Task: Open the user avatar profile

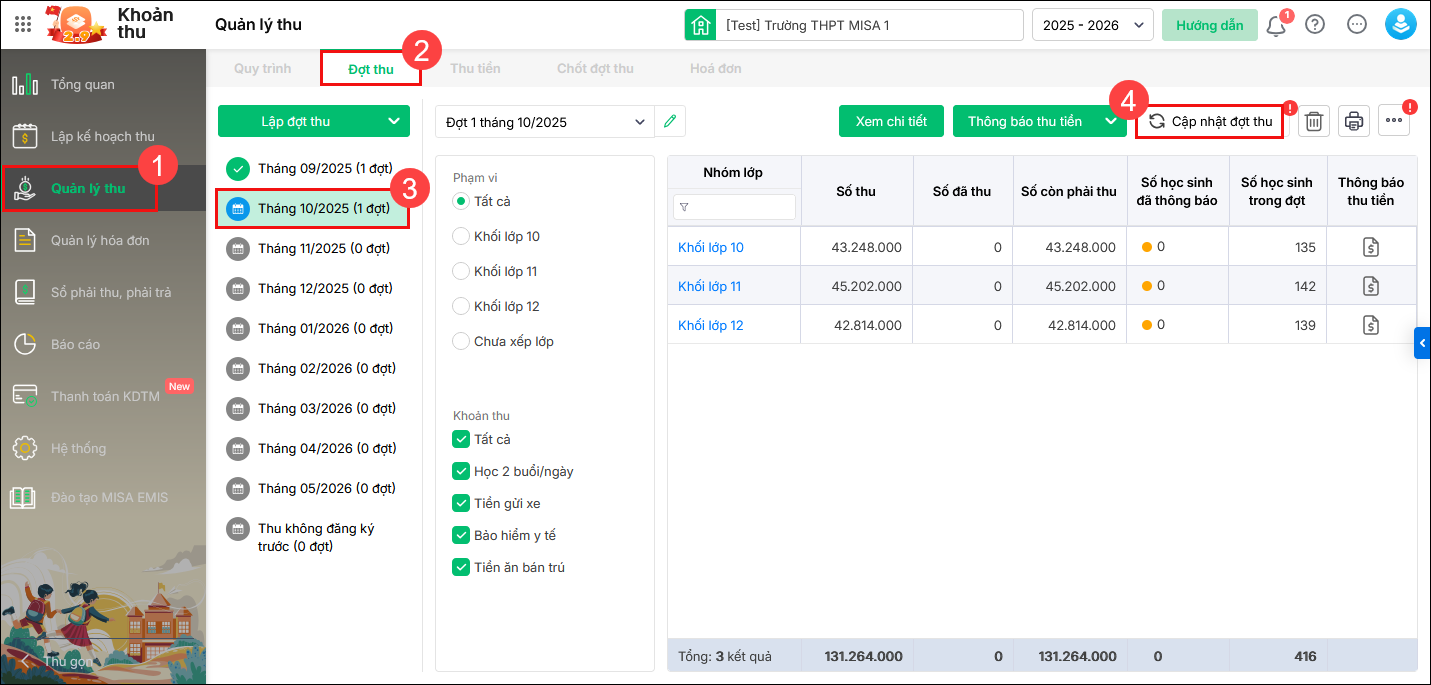Action: 1400,25
